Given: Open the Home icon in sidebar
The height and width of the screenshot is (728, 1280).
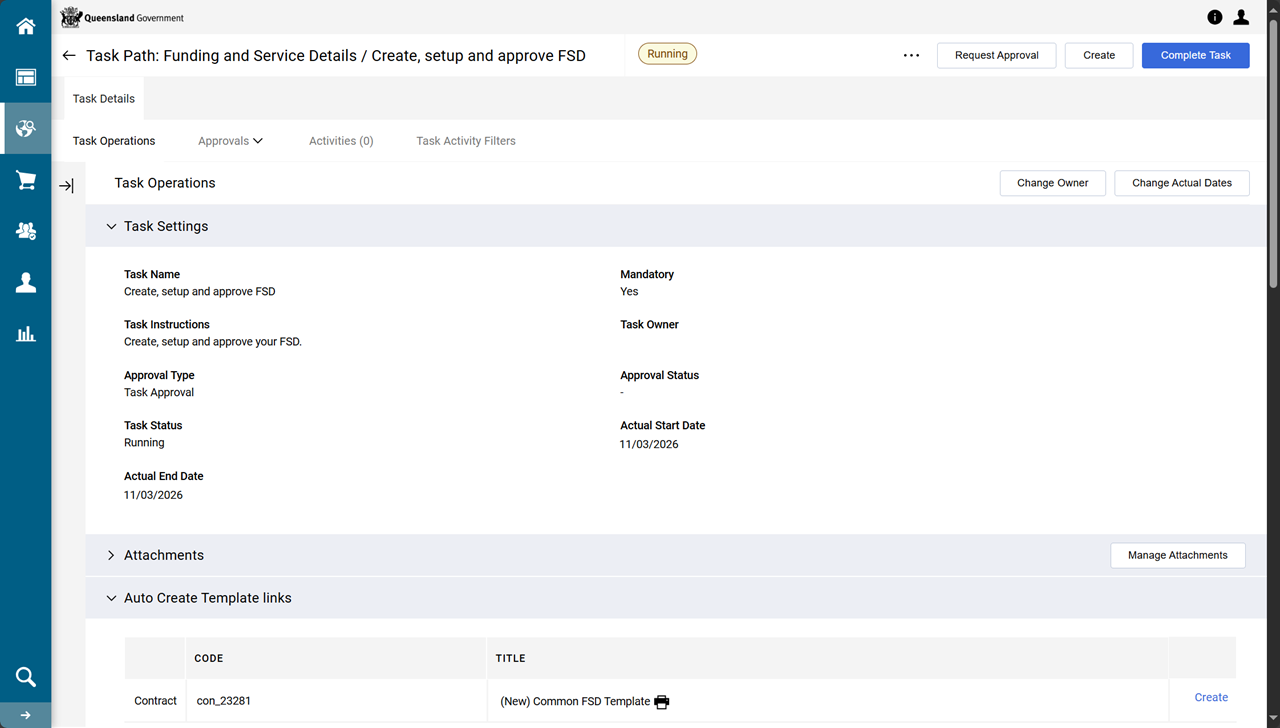Looking at the screenshot, I should (26, 26).
